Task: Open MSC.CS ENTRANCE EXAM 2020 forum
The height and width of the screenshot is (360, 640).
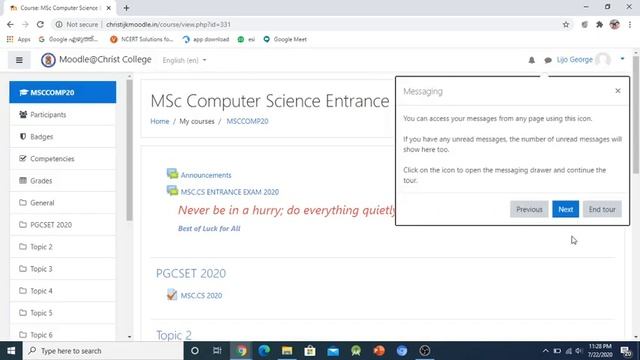Action: point(230,192)
